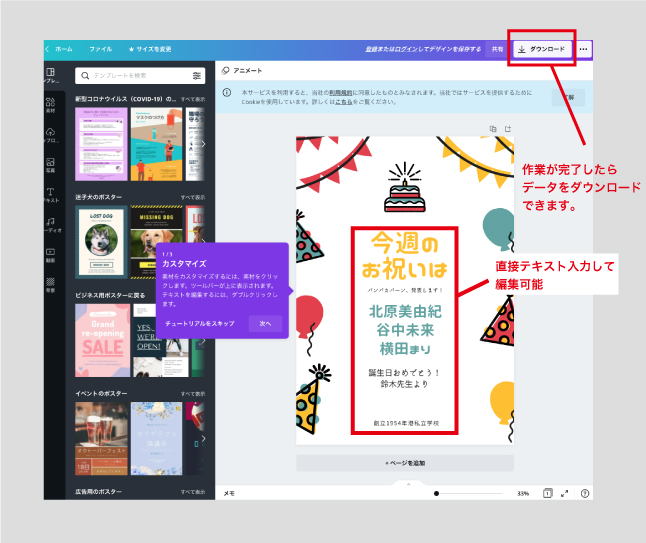The height and width of the screenshot is (543, 646).
Task: Open the page grid view icon
Action: click(547, 493)
